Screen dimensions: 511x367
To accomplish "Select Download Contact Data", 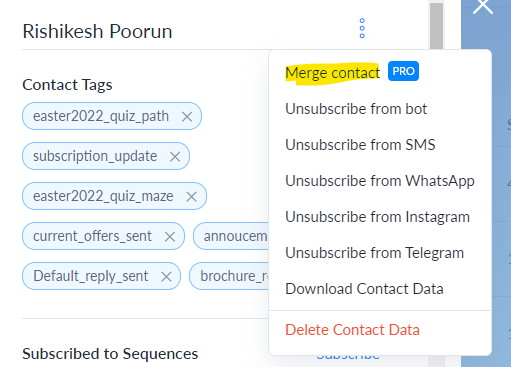I will [x=364, y=289].
